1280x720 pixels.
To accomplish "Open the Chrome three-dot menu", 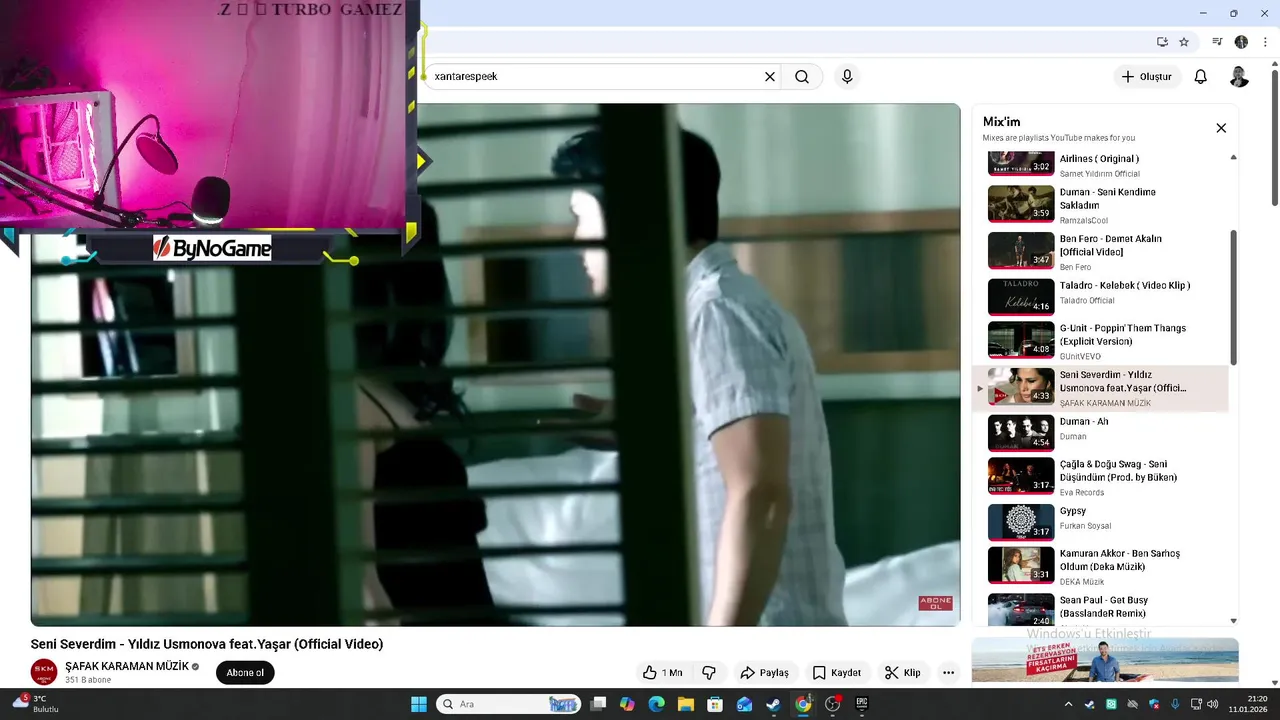I will [1265, 42].
